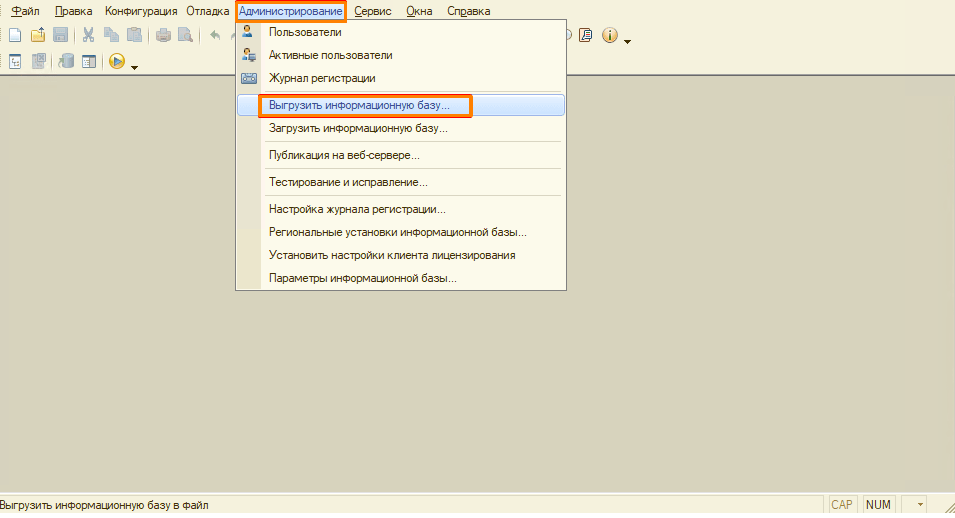Click status text 'Выгрузить информационную базу в файл'
The height and width of the screenshot is (518, 955).
click(x=104, y=505)
